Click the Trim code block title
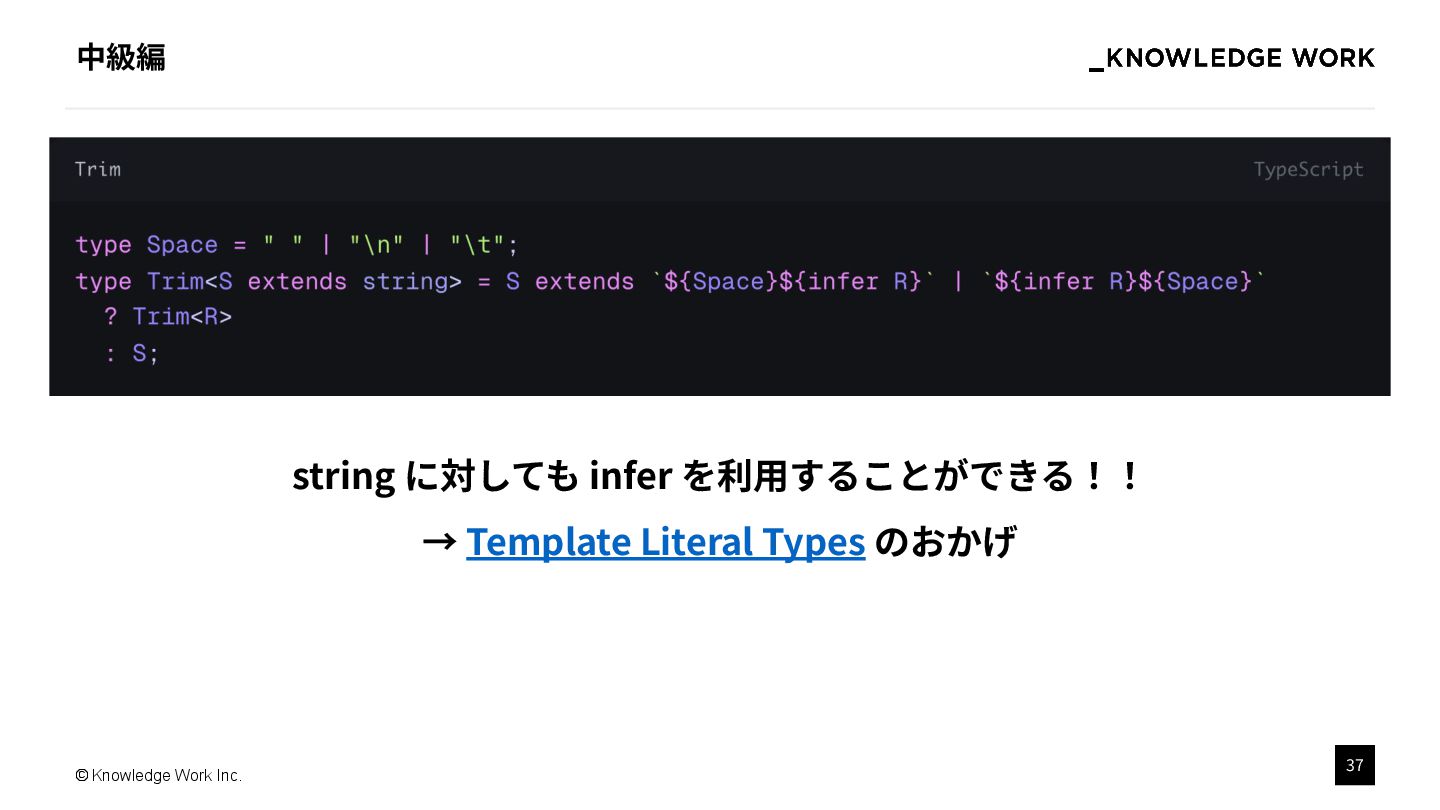The image size is (1440, 810). click(x=98, y=169)
